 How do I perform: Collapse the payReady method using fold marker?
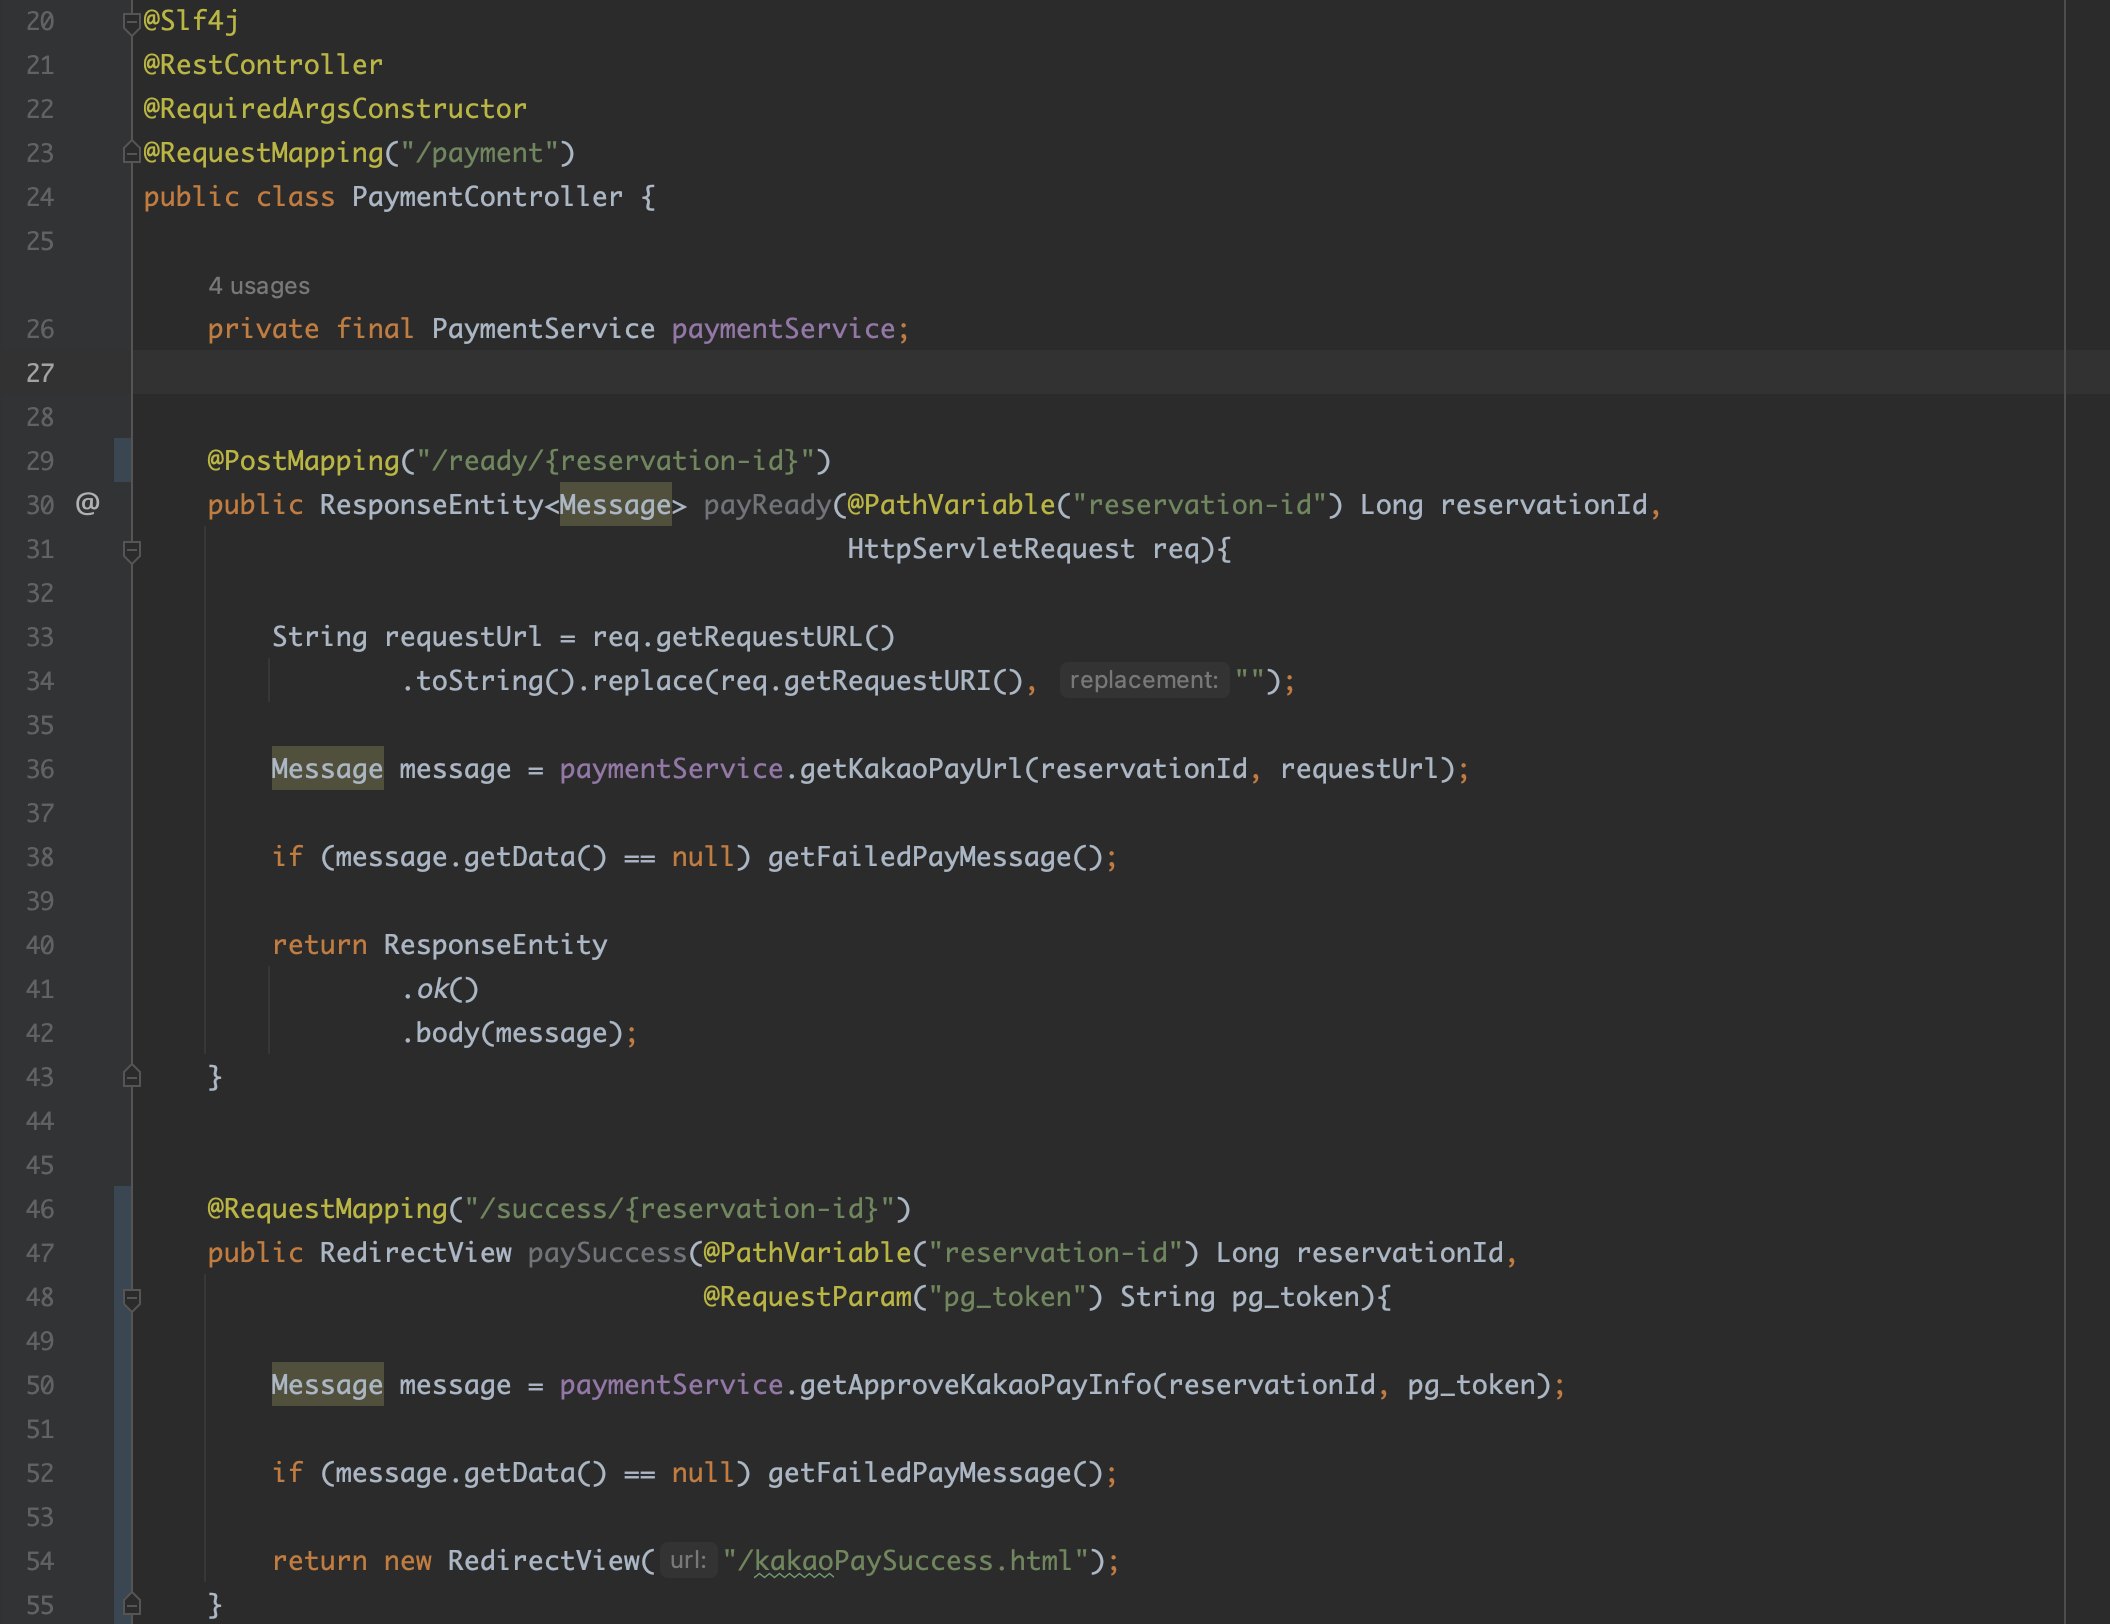tap(131, 549)
